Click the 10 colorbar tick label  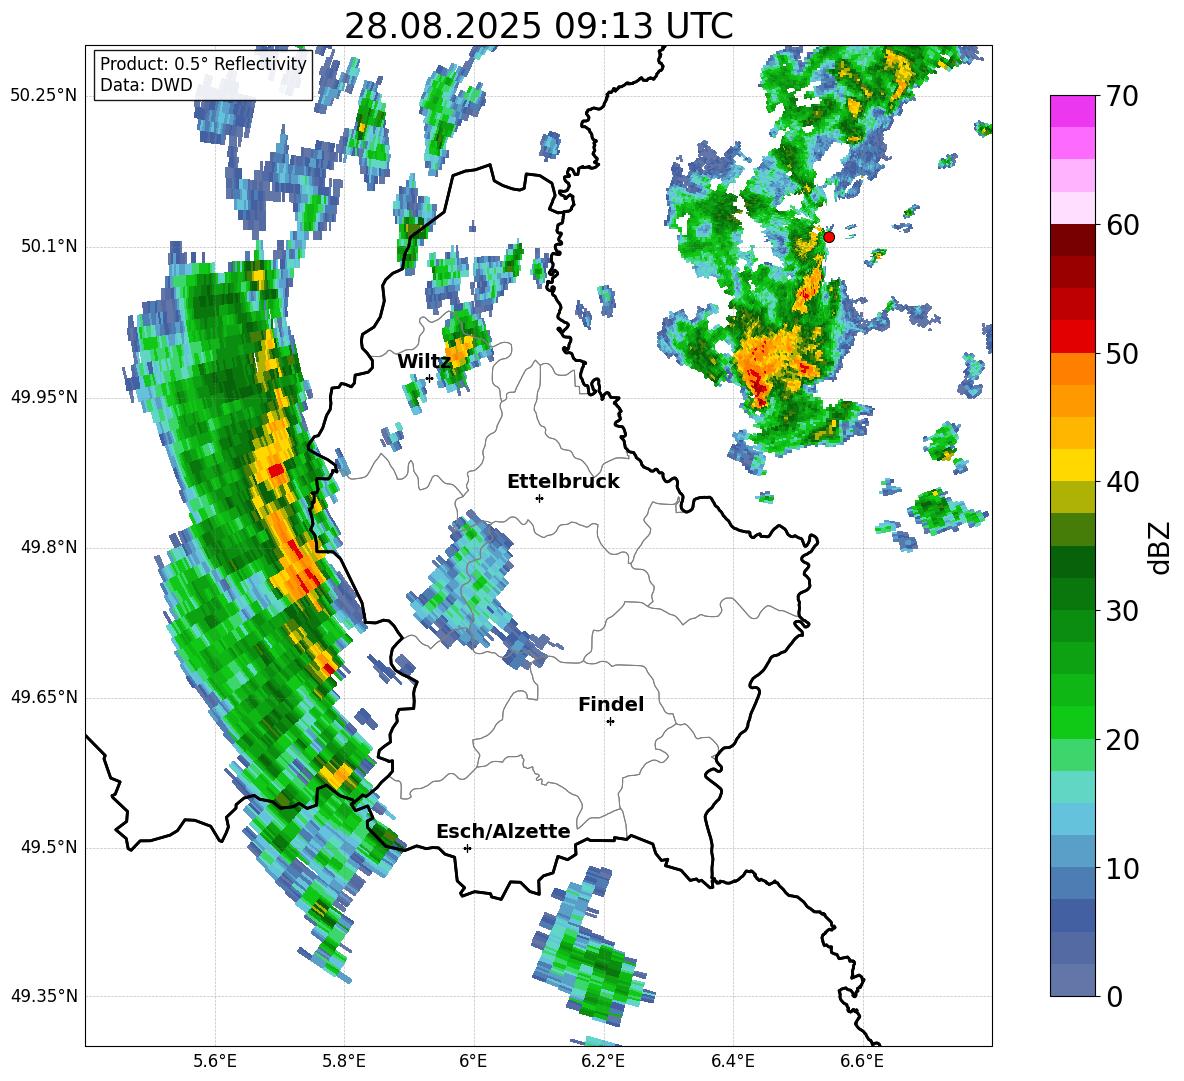pos(1121,868)
